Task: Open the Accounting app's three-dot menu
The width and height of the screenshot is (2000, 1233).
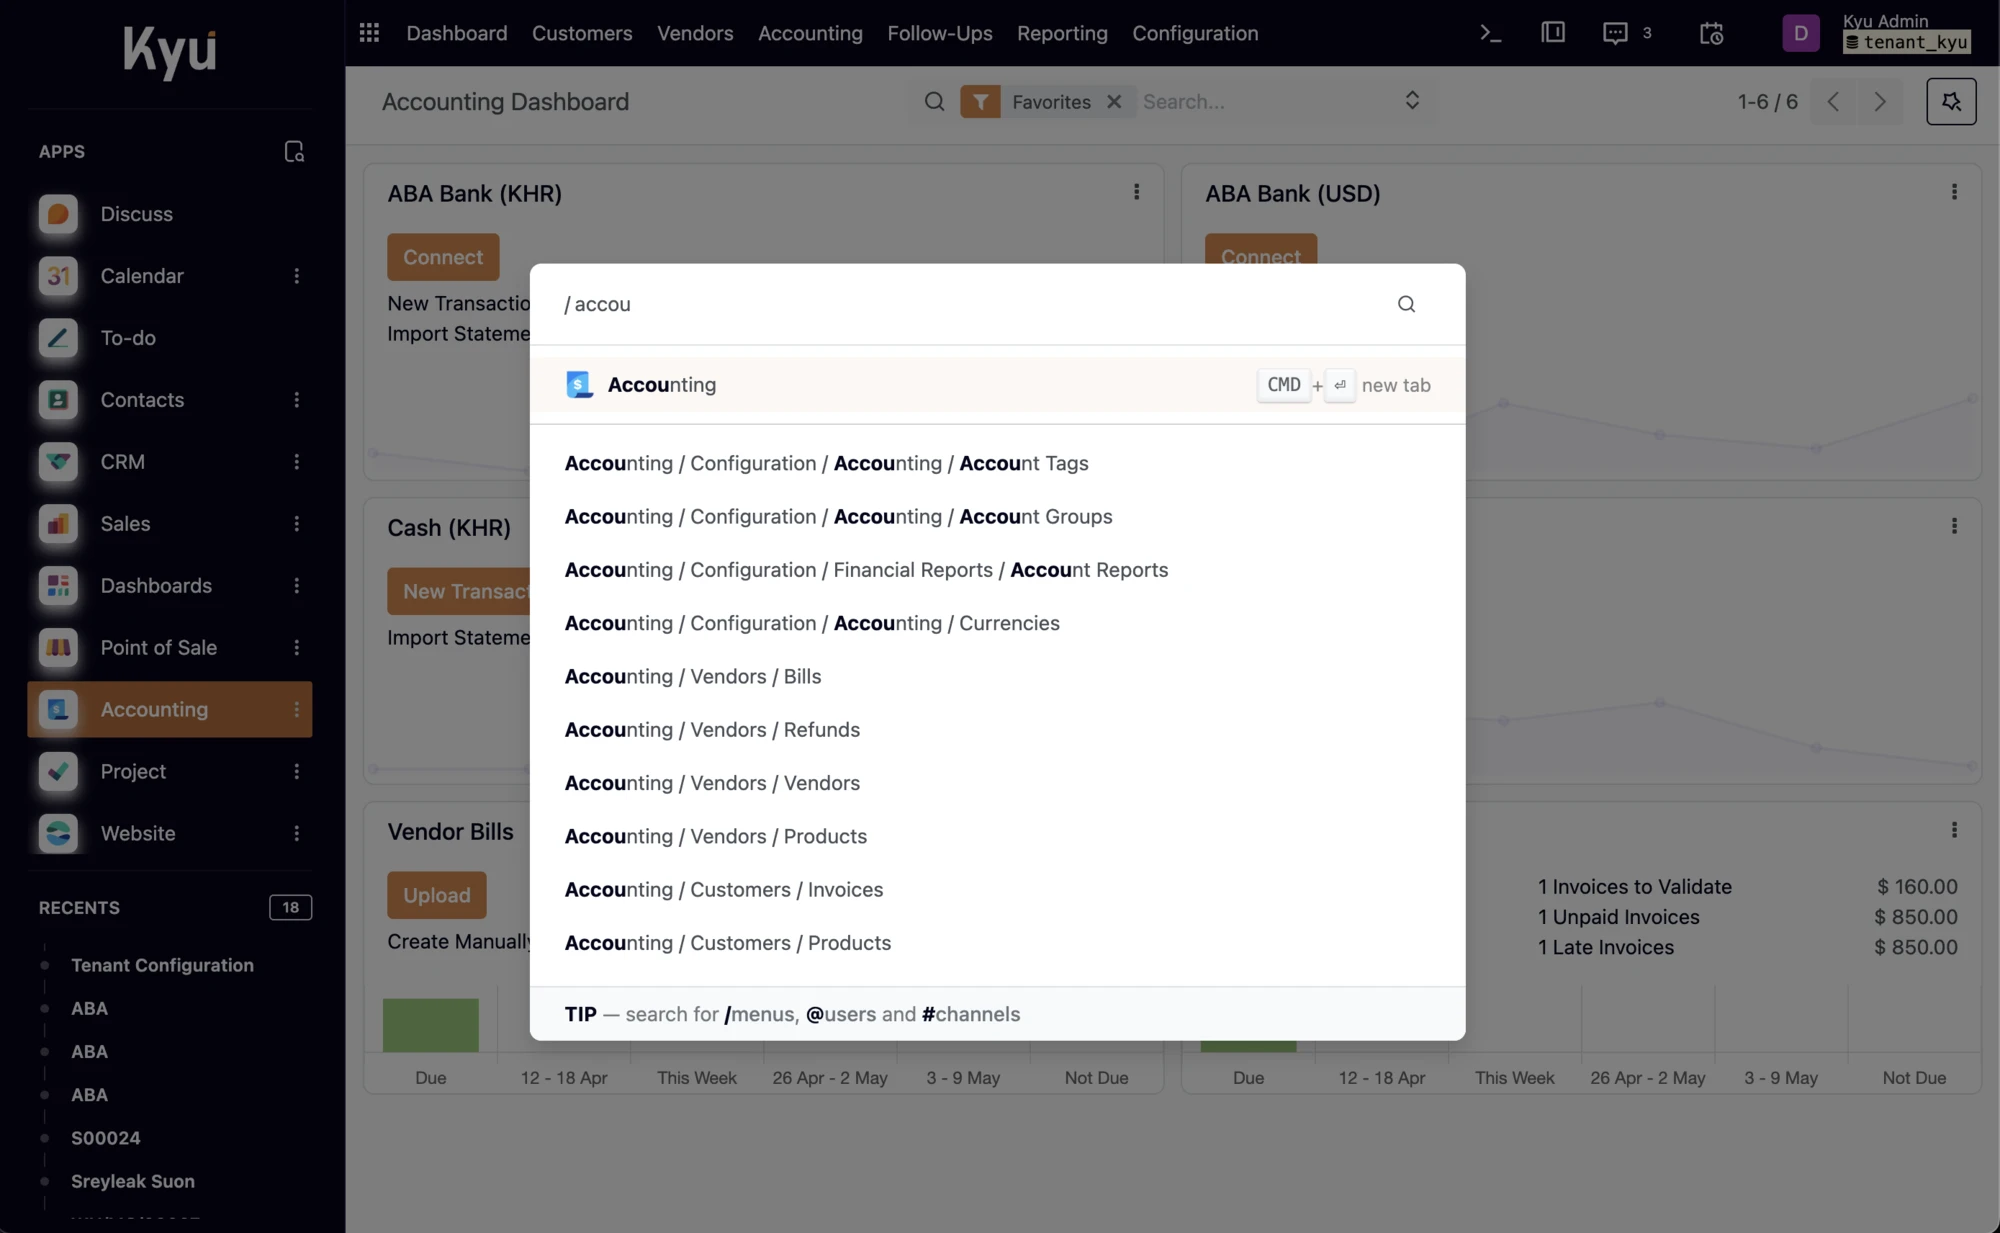Action: click(297, 709)
